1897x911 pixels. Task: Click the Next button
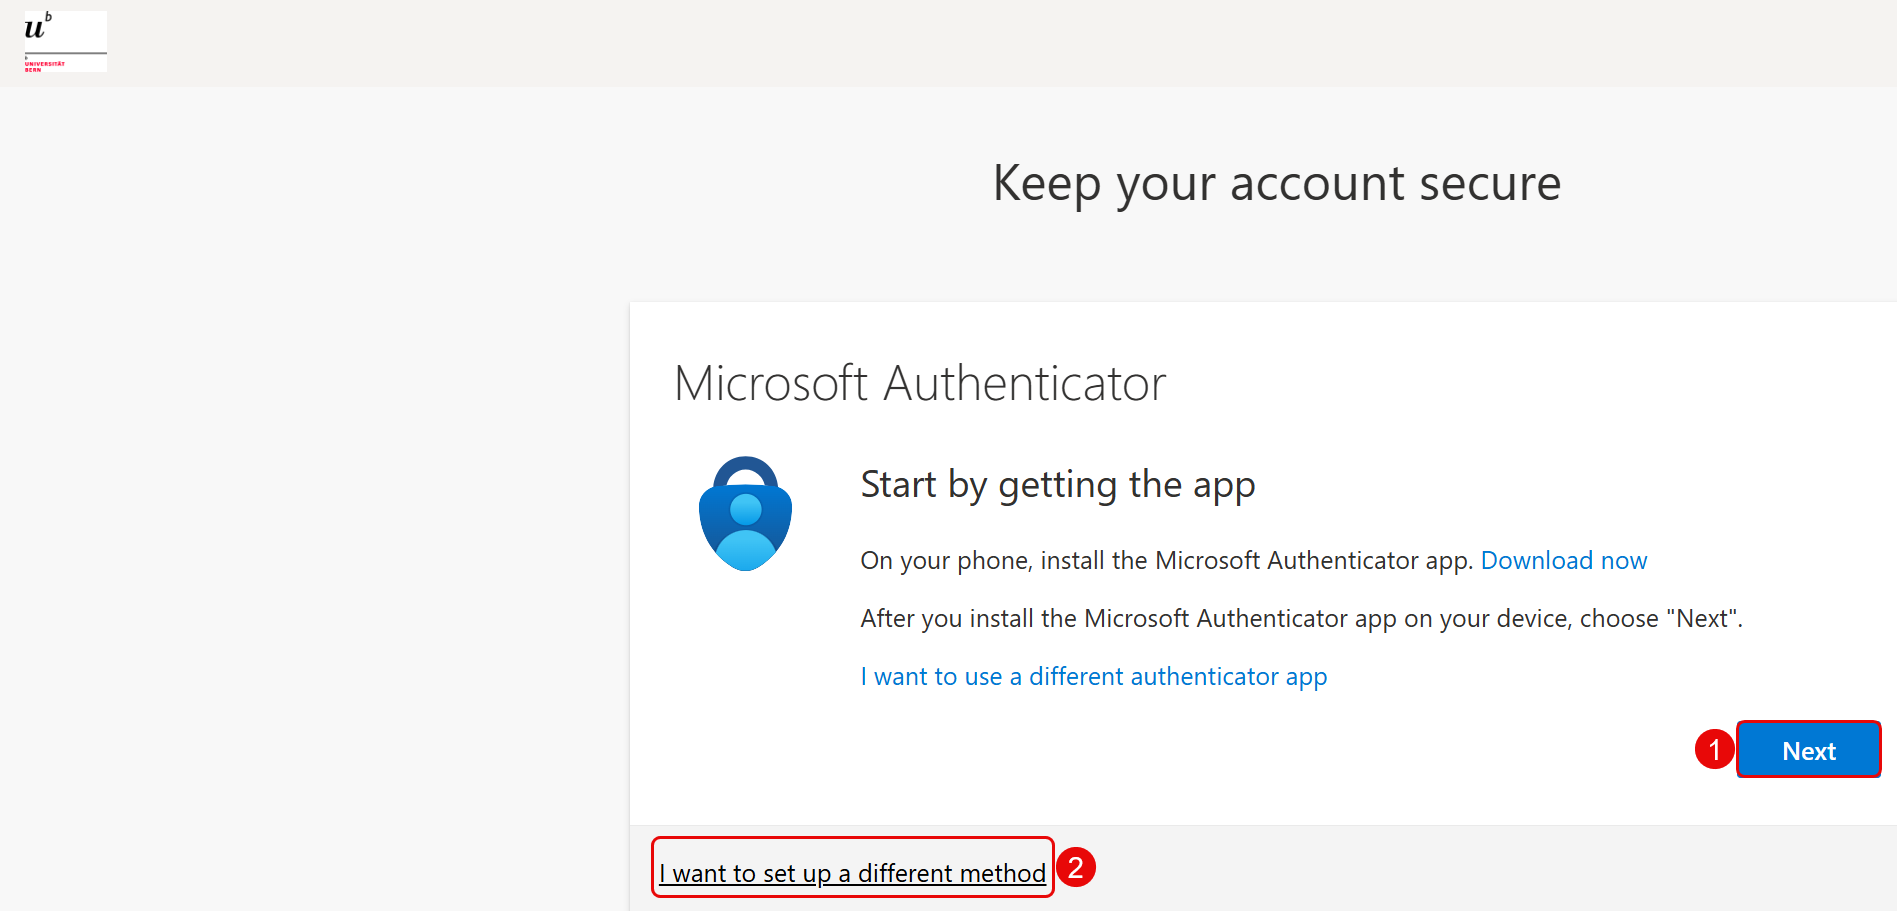1808,750
